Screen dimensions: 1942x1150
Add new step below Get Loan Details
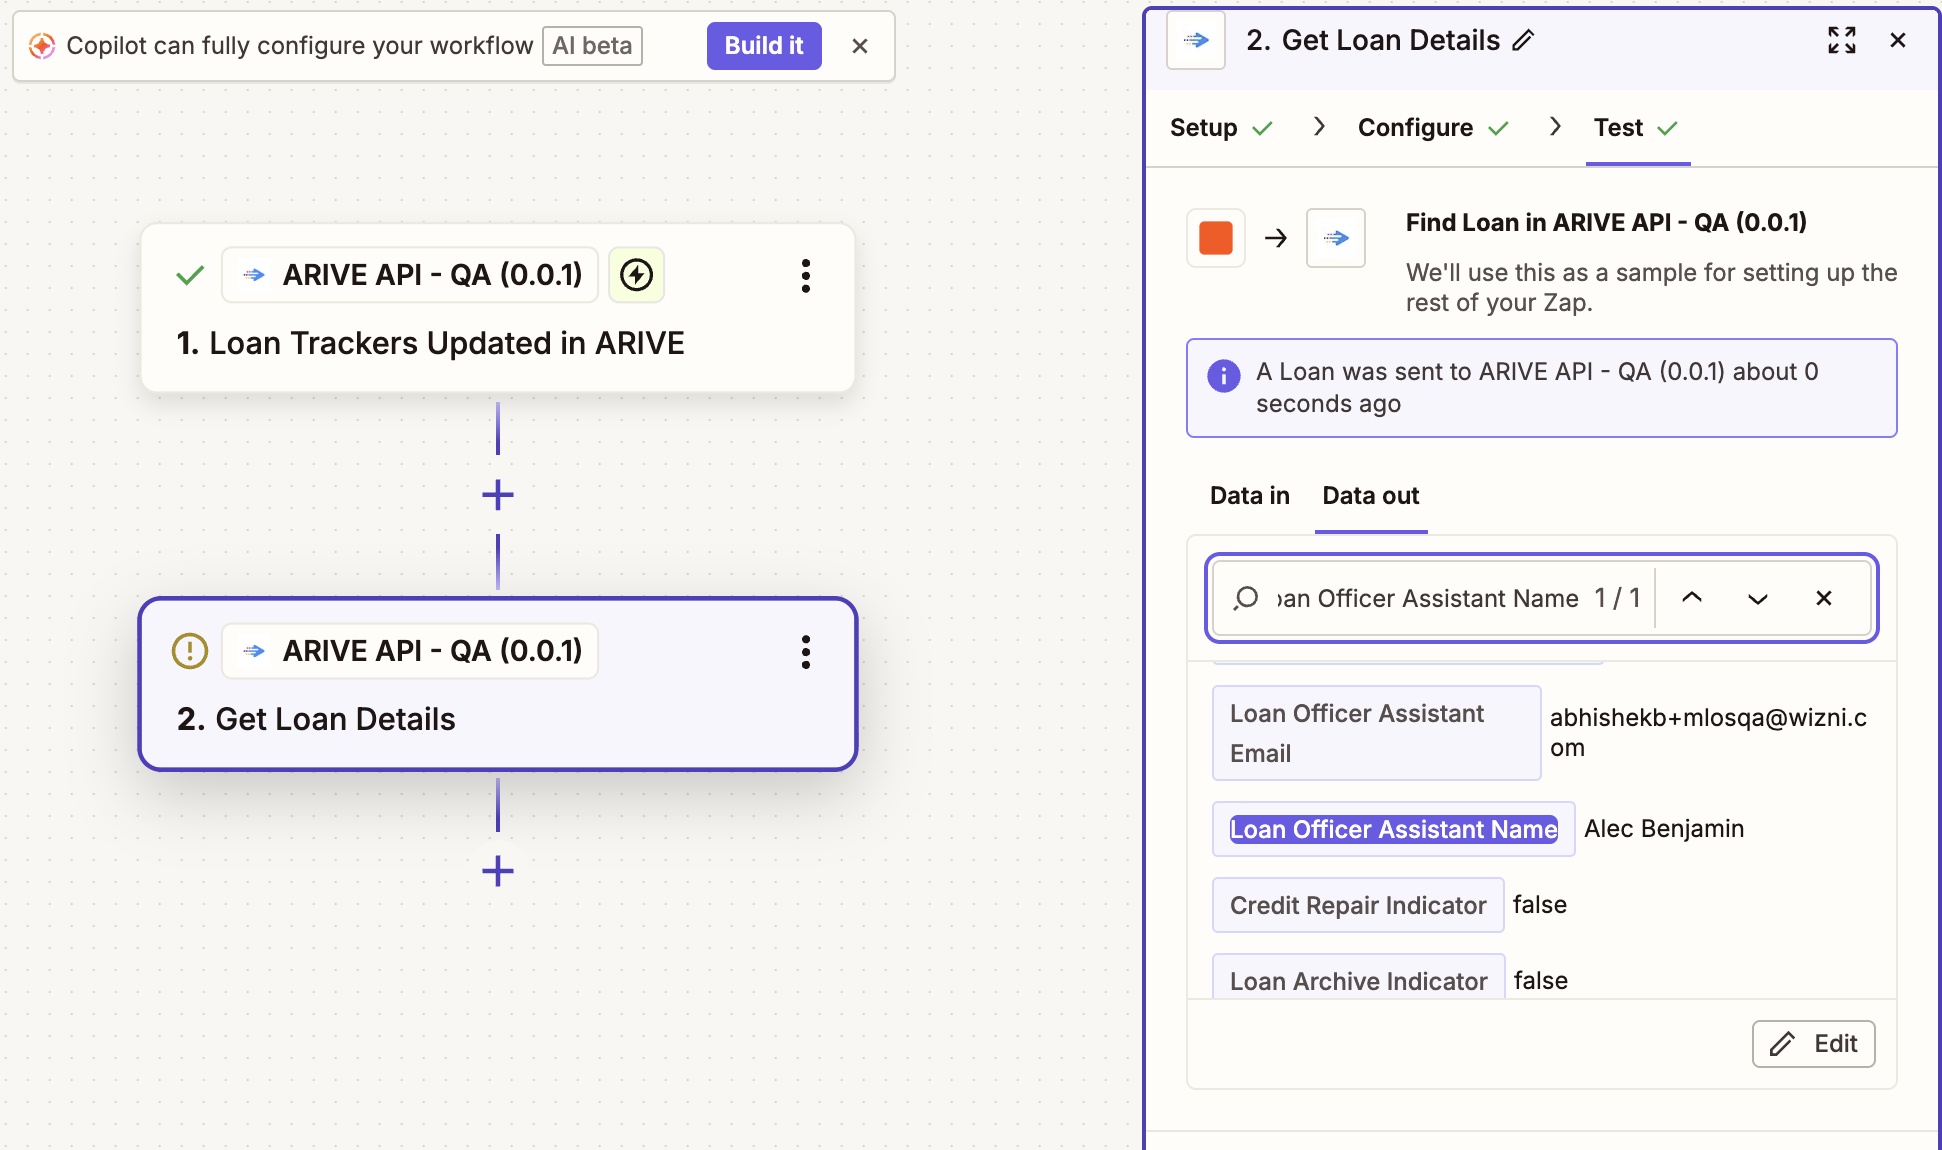click(x=497, y=871)
